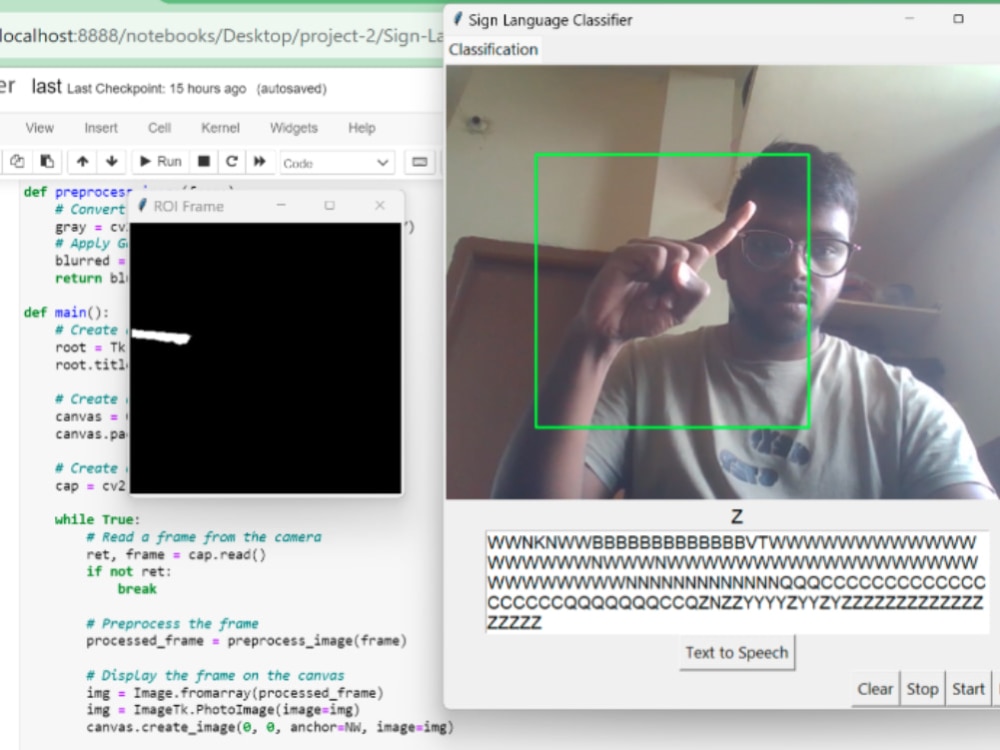Click the notebook title 'last'
This screenshot has width=1000, height=750.
[47, 87]
